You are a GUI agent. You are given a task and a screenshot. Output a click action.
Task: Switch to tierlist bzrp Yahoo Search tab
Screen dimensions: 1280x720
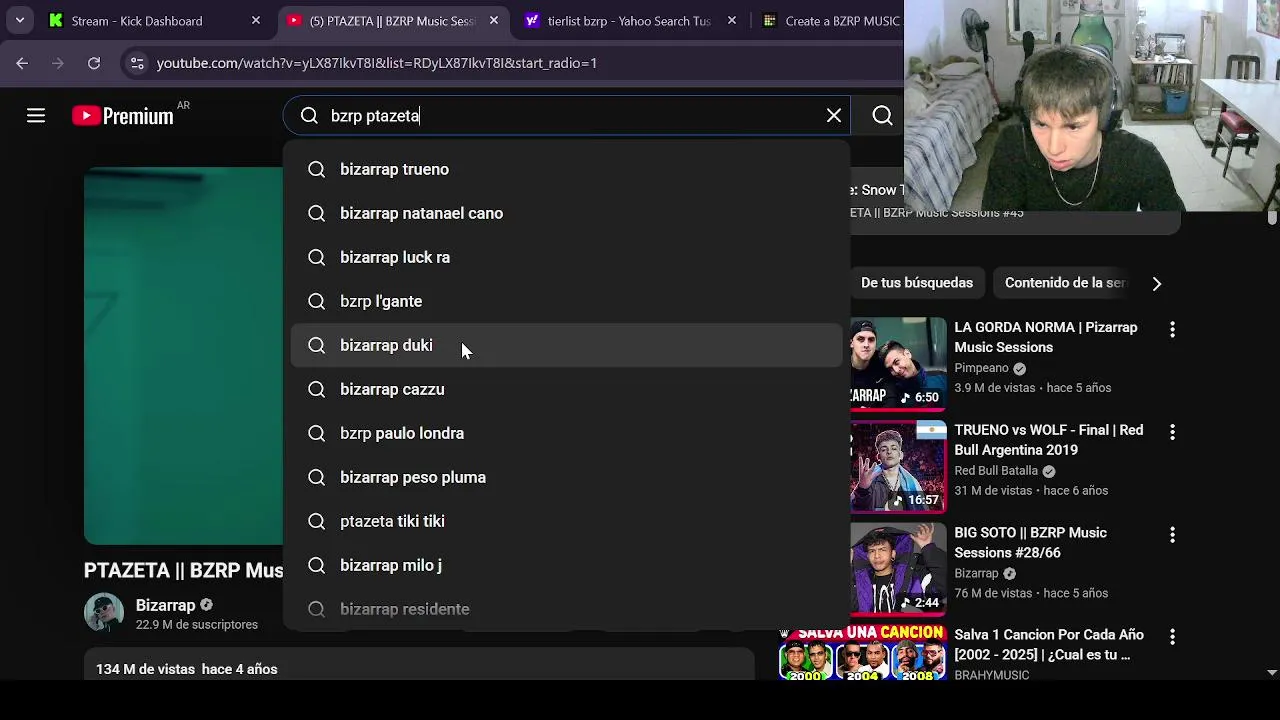click(x=629, y=21)
